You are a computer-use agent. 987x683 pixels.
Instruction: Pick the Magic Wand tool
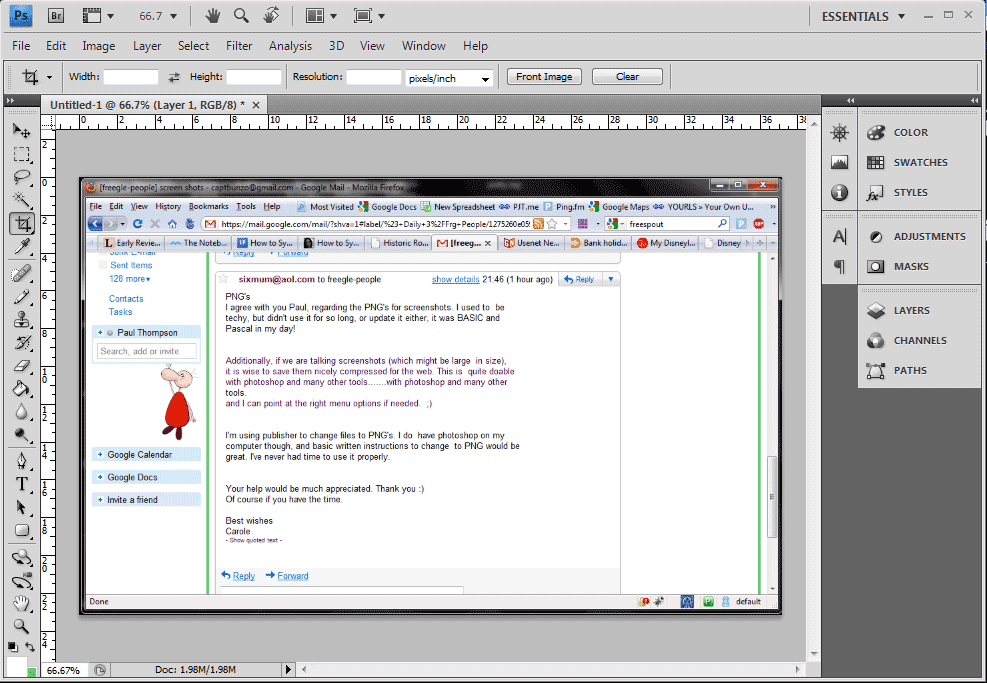[21, 200]
